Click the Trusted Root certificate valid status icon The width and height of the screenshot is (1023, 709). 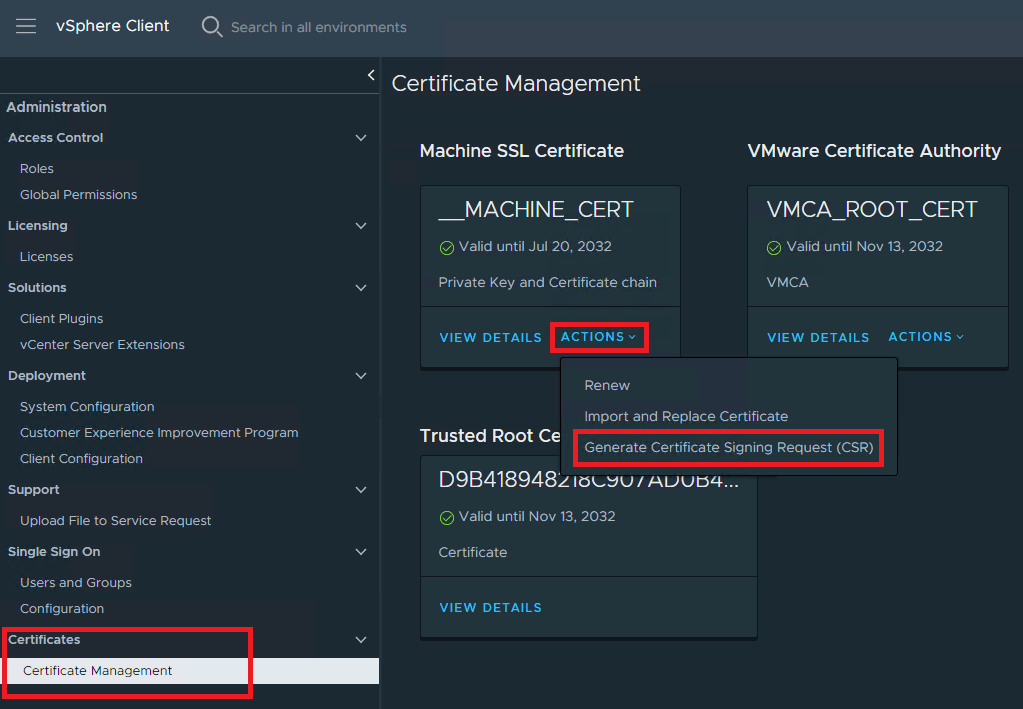[x=446, y=517]
